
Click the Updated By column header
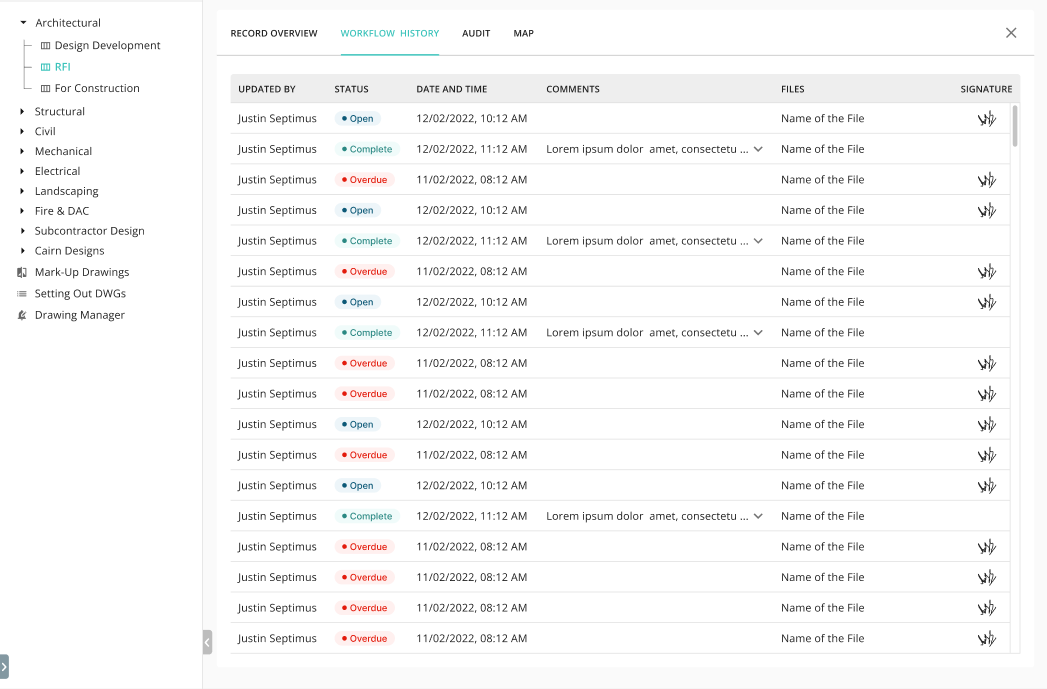(266, 89)
